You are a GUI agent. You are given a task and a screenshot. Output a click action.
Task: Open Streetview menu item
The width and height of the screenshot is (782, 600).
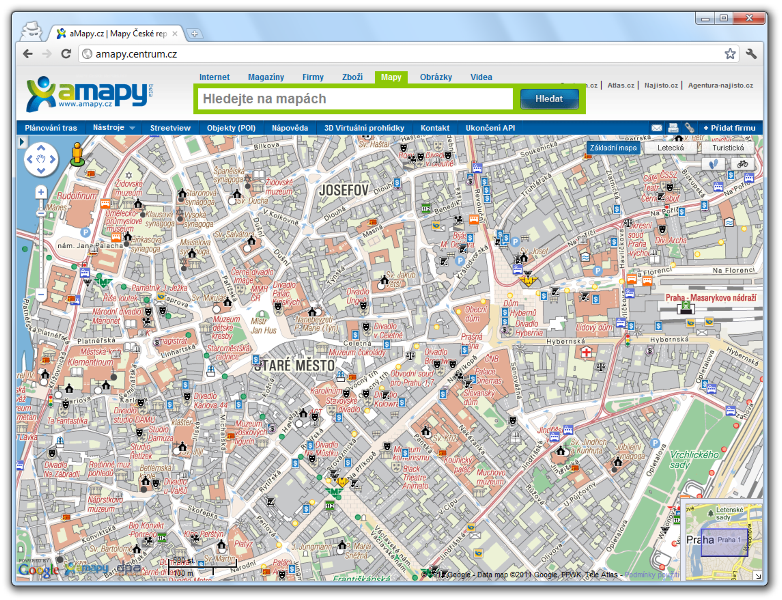[x=170, y=128]
